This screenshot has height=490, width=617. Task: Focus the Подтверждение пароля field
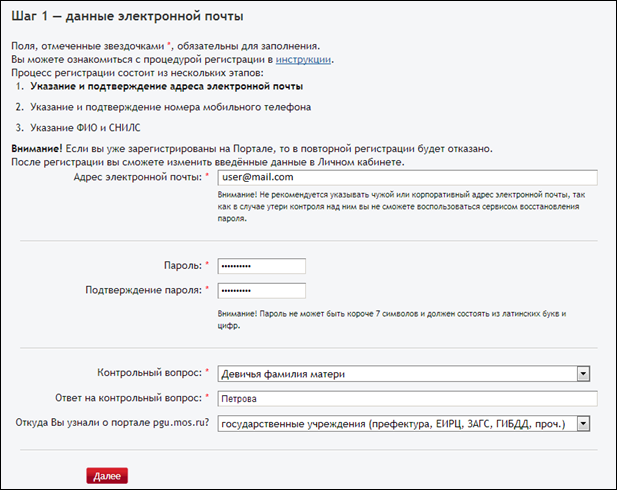(261, 291)
